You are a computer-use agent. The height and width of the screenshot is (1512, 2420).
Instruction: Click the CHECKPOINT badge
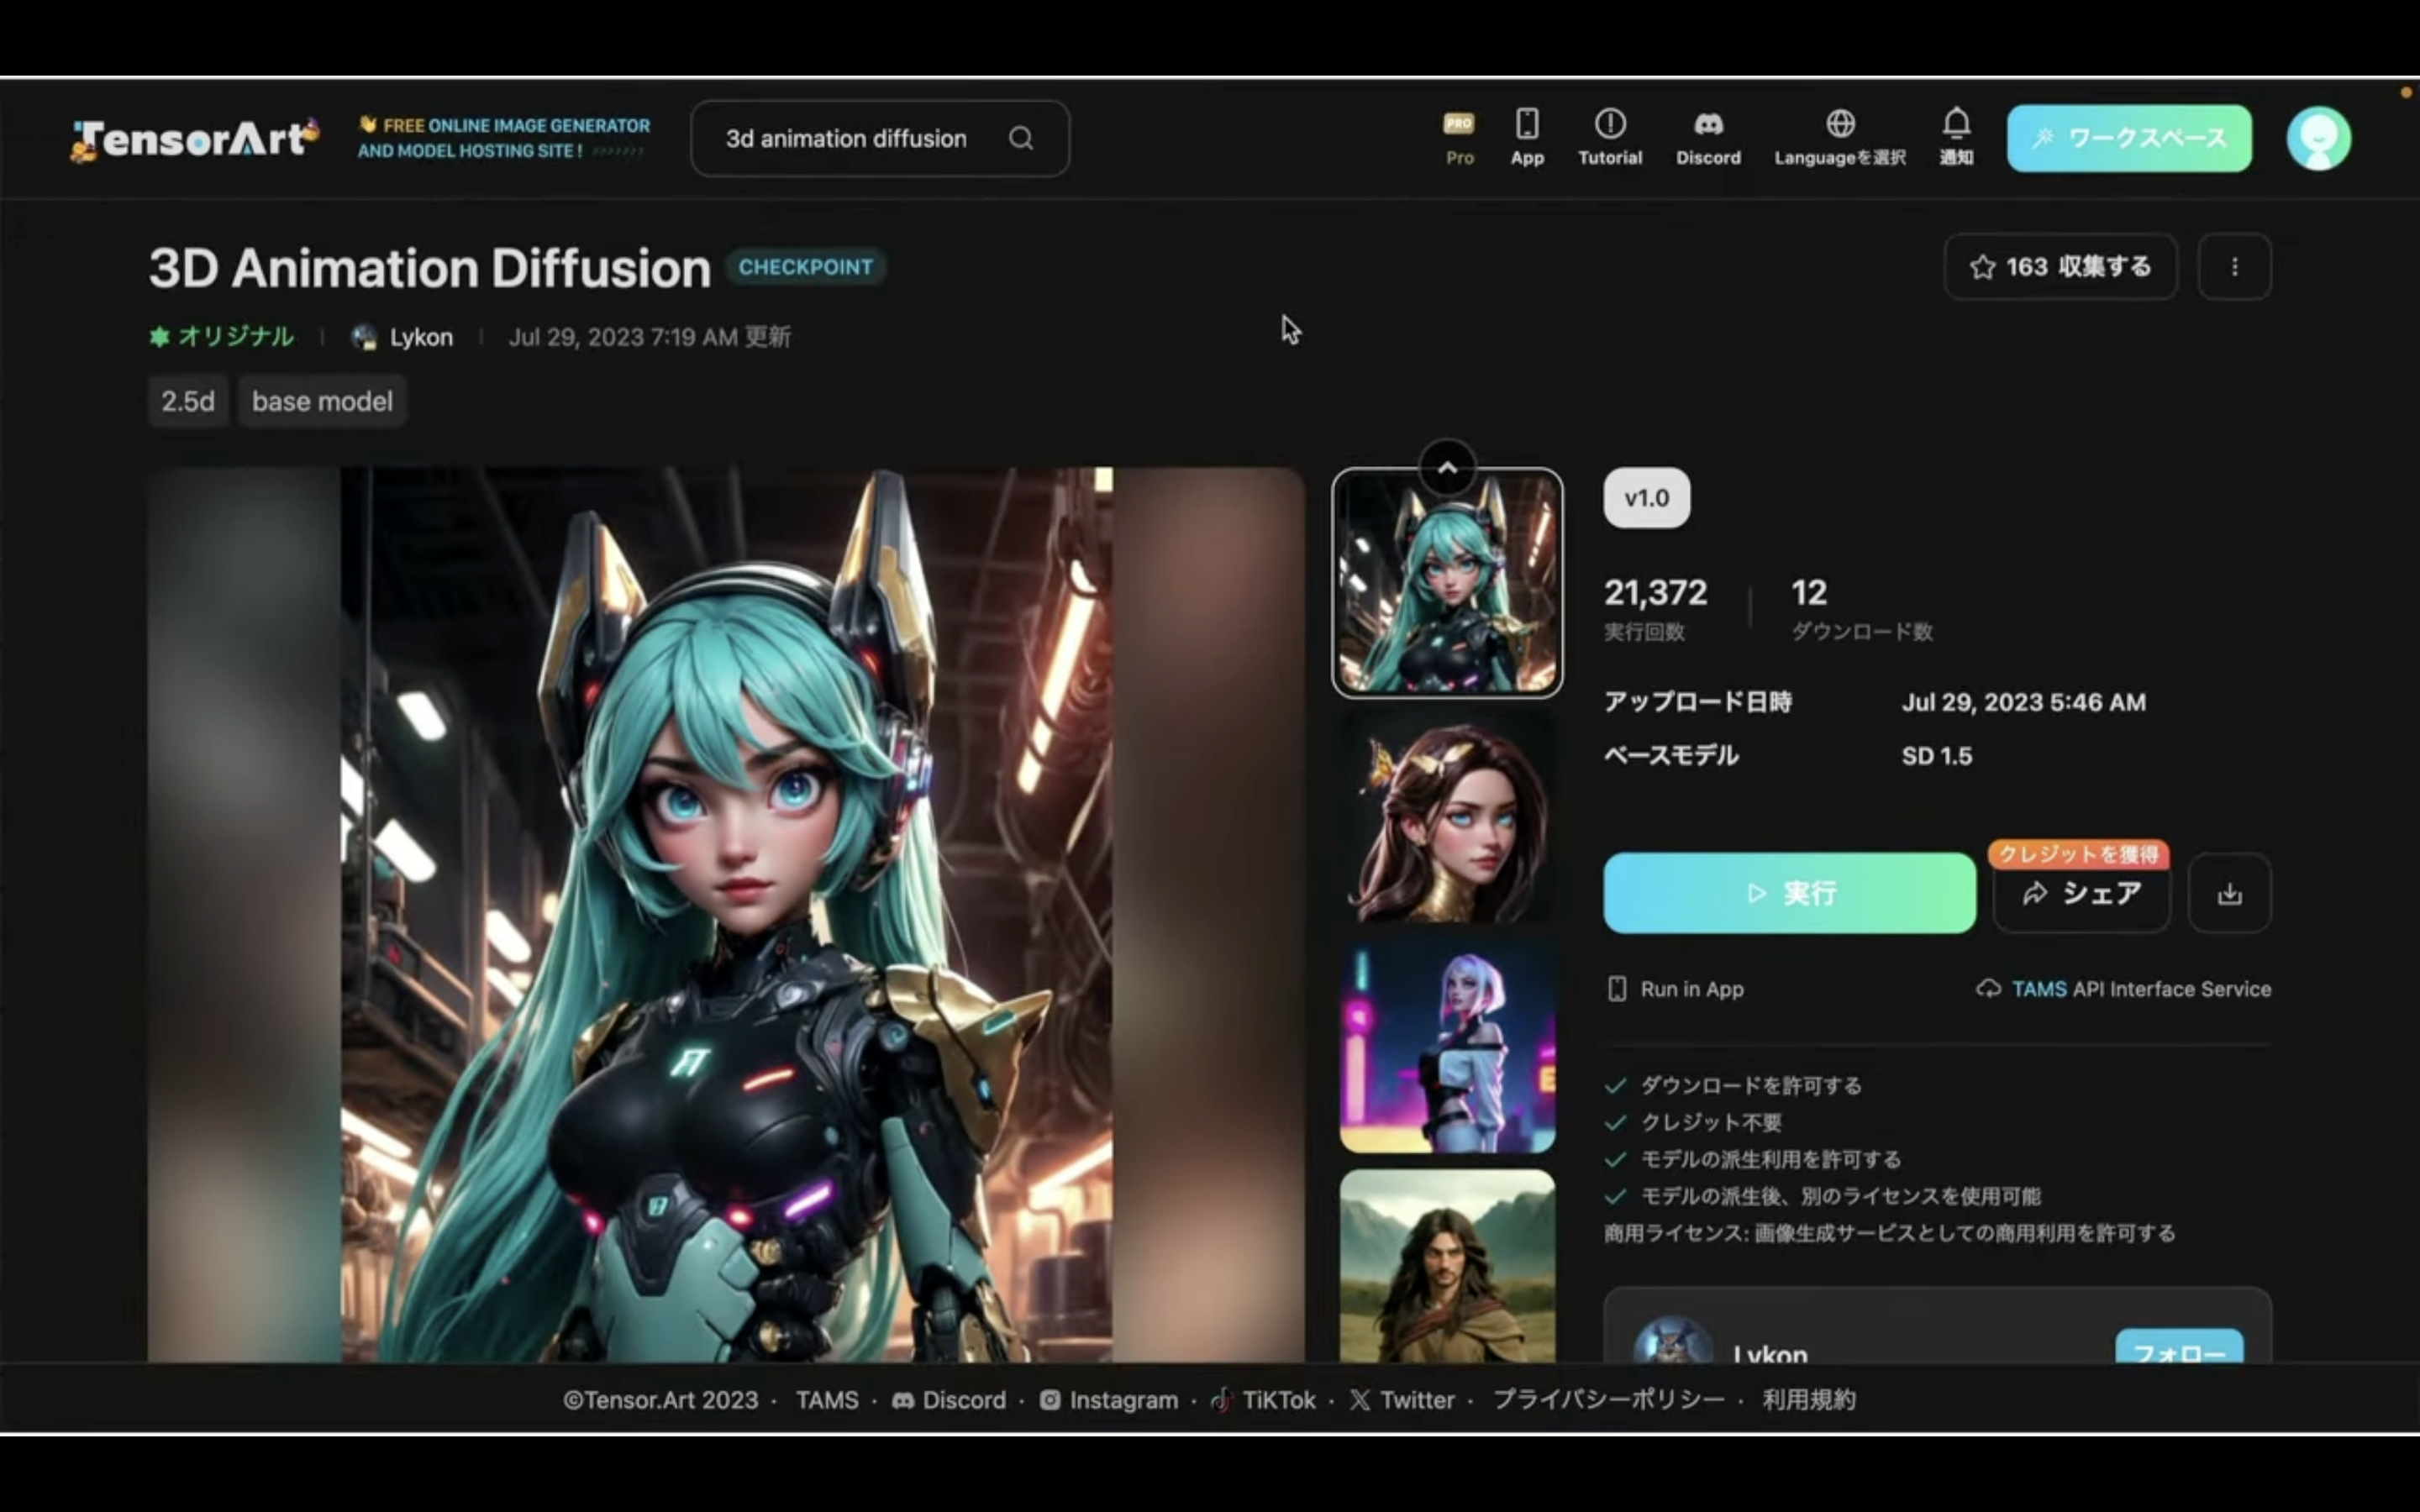[x=805, y=267]
